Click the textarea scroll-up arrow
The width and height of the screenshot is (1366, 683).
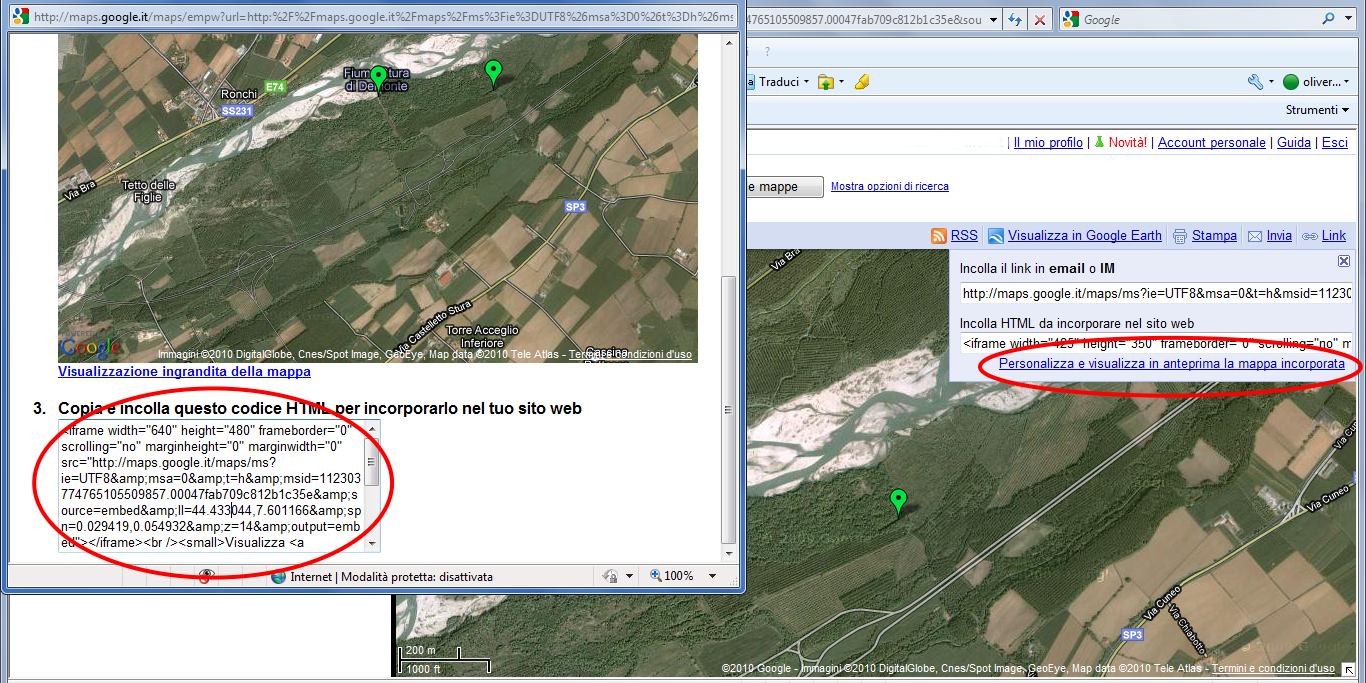point(372,429)
